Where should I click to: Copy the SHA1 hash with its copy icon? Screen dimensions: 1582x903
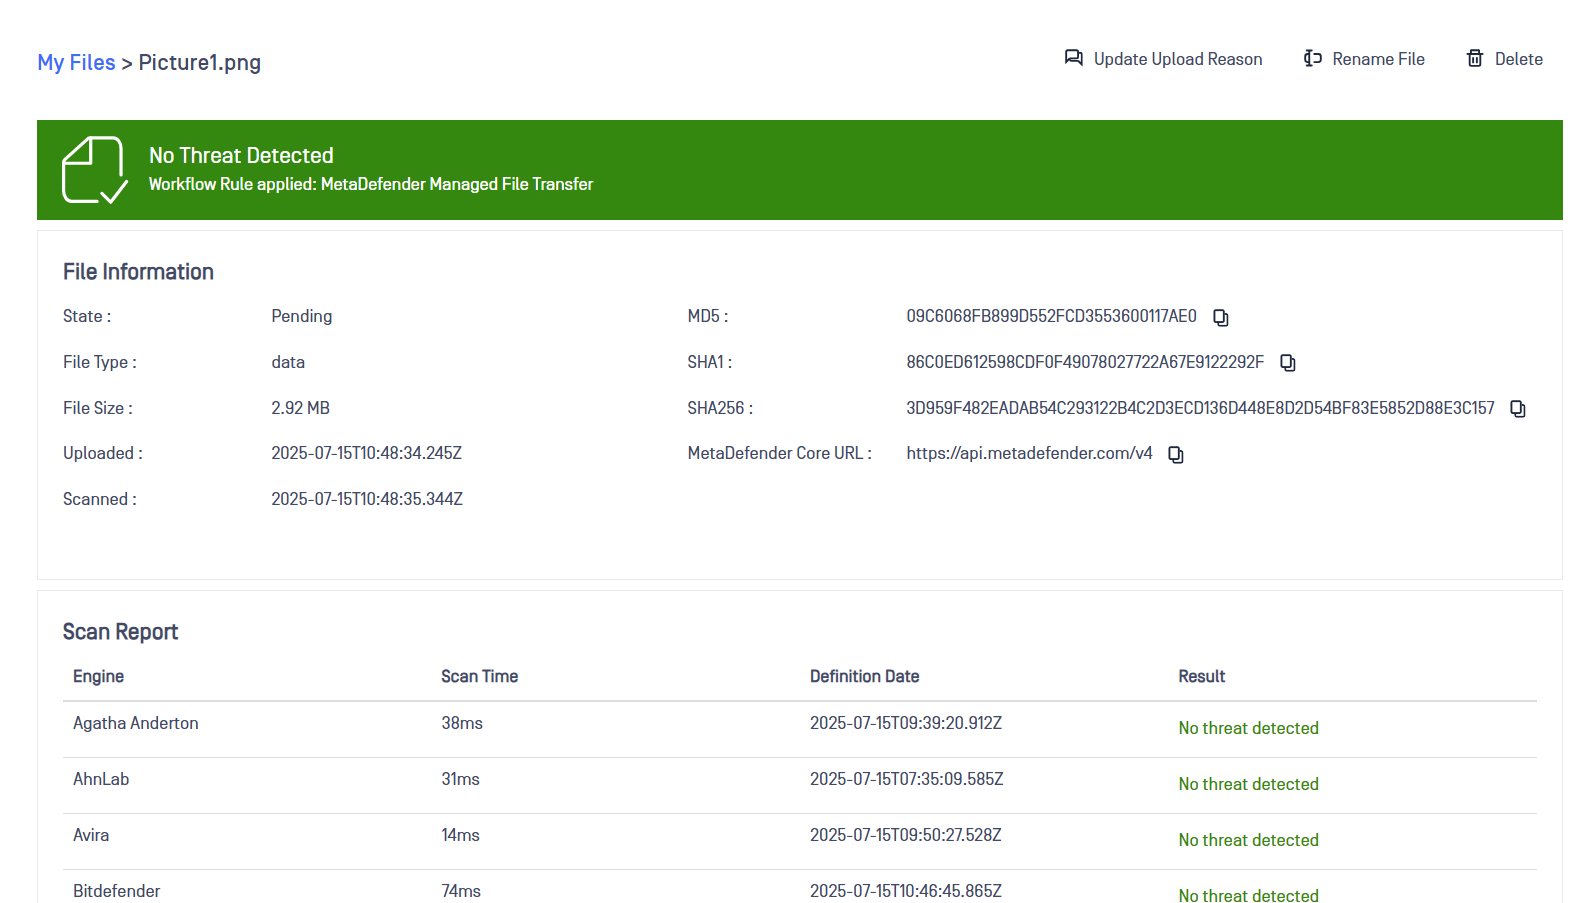[x=1288, y=363]
